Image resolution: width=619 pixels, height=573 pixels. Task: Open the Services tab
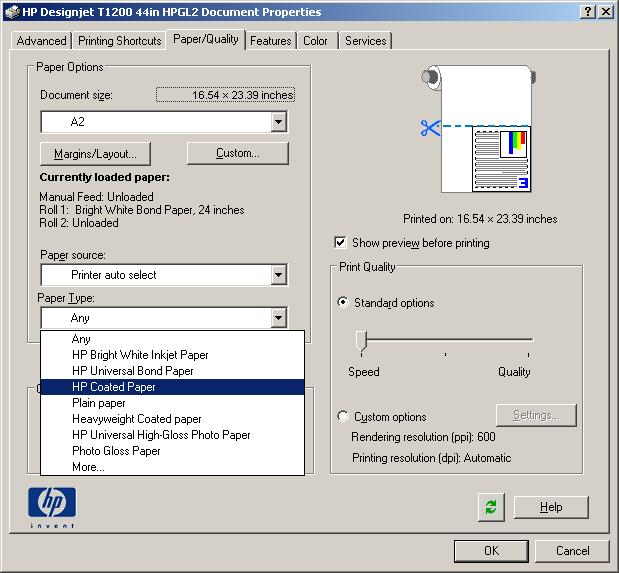pyautogui.click(x=366, y=41)
